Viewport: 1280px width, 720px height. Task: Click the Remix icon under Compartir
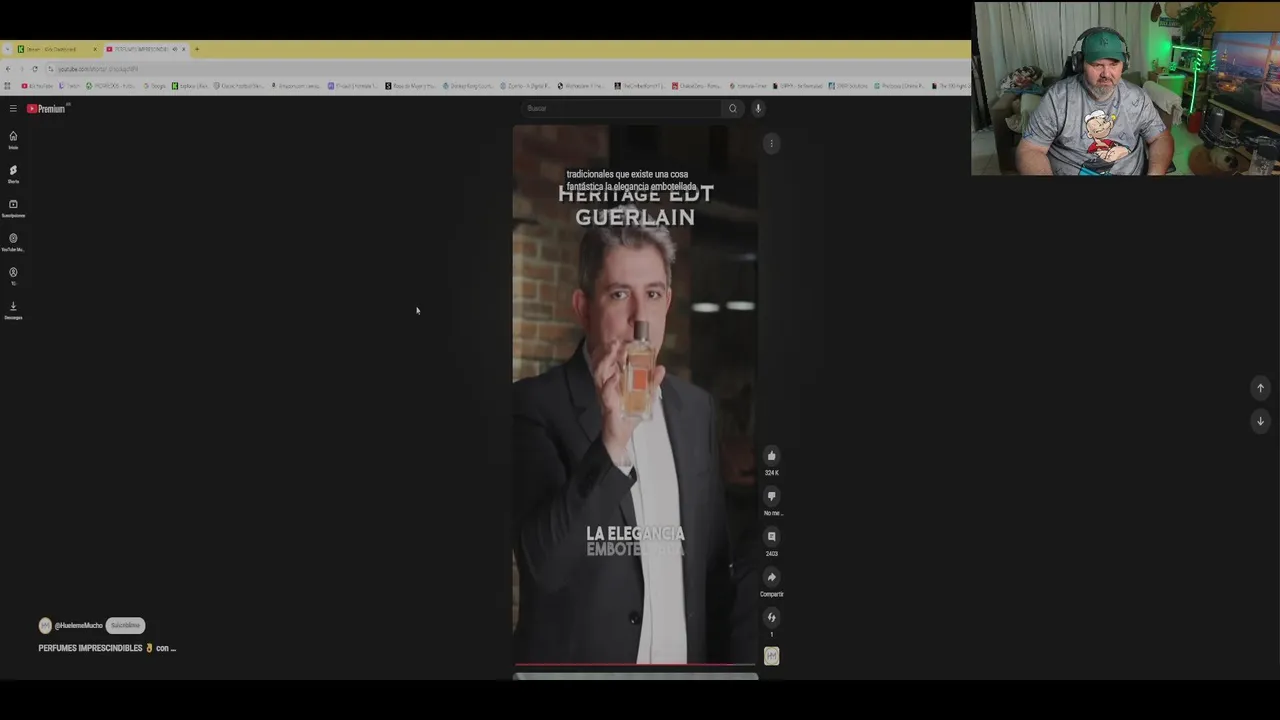(771, 618)
